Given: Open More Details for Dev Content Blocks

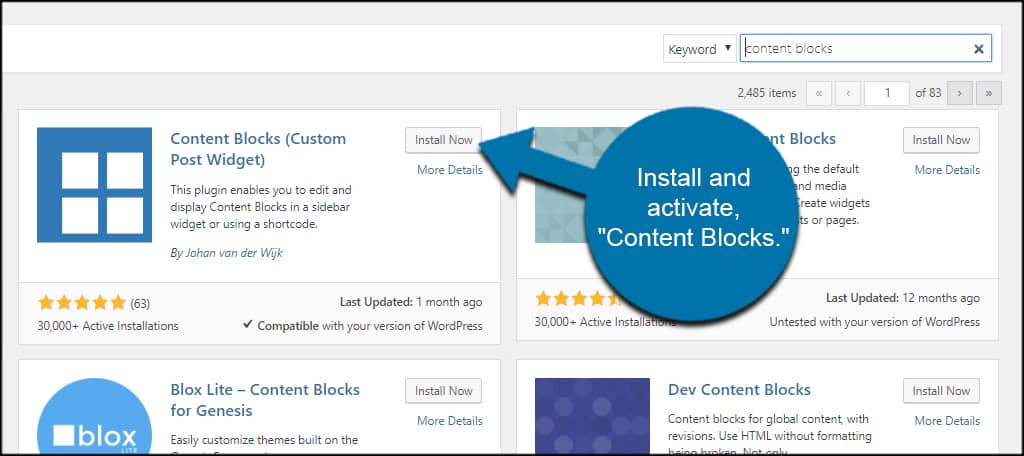Looking at the screenshot, I should pyautogui.click(x=947, y=421).
